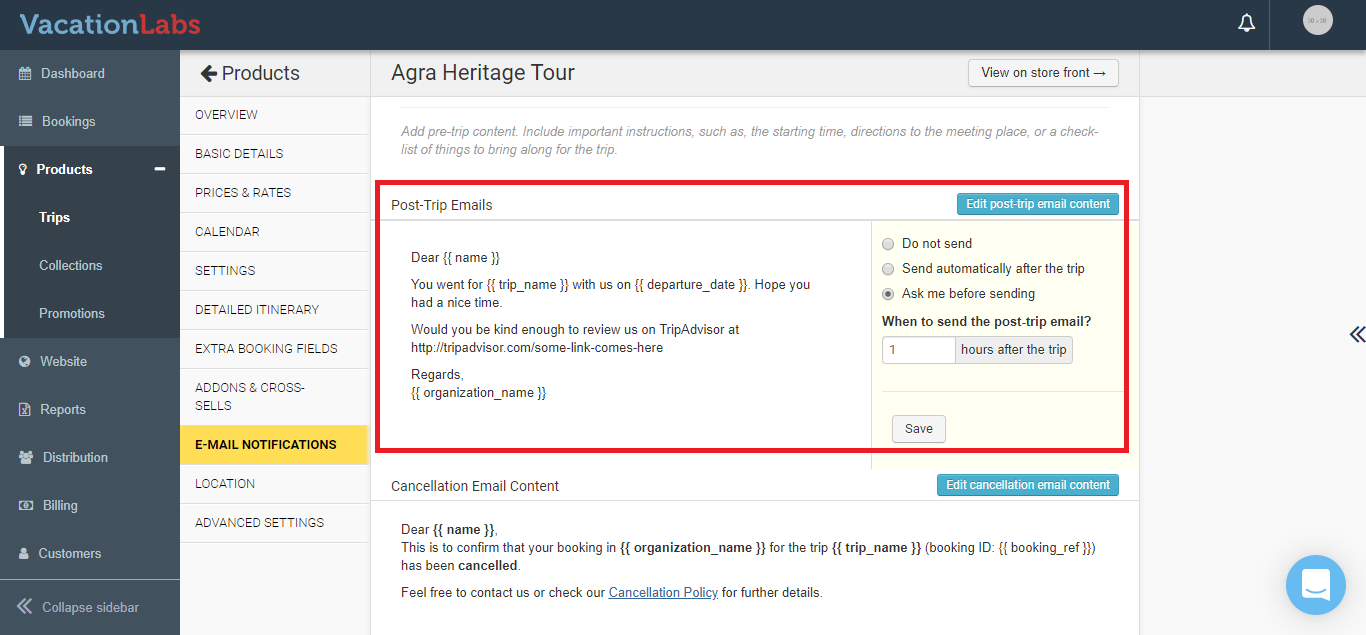Click the hours after the trip field
Viewport: 1366px width, 635px height.
click(918, 350)
